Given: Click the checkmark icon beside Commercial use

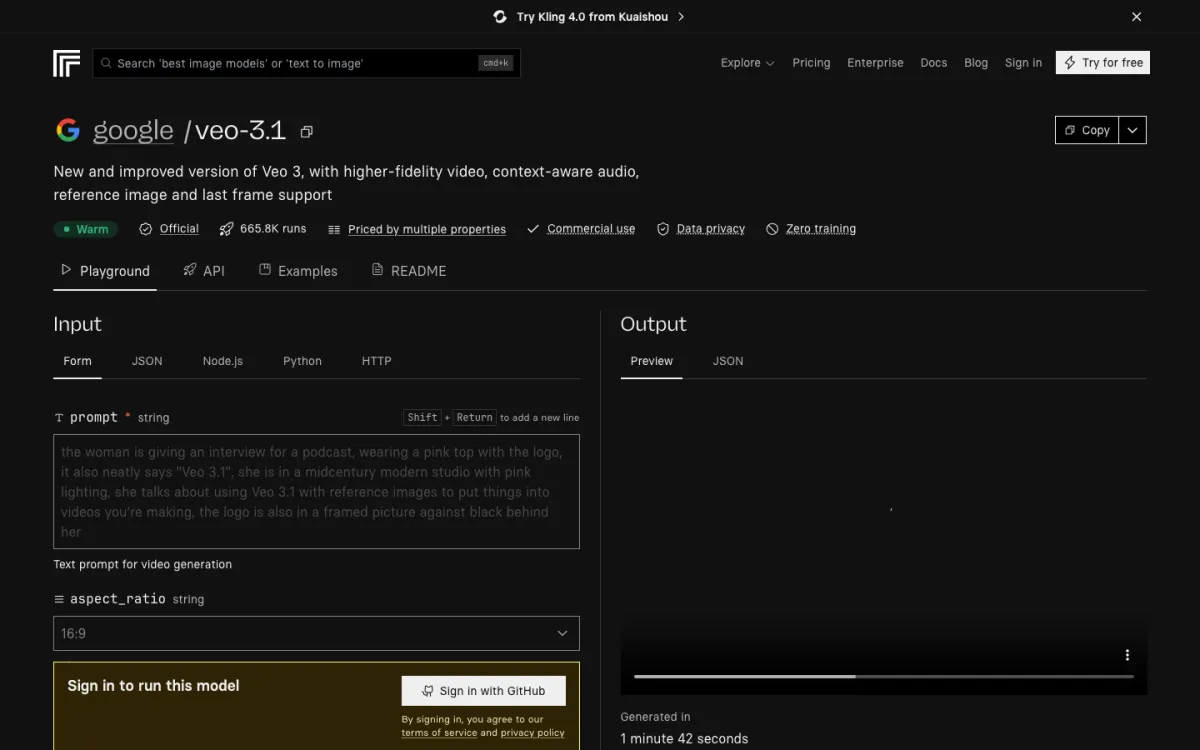Looking at the screenshot, I should coord(533,229).
